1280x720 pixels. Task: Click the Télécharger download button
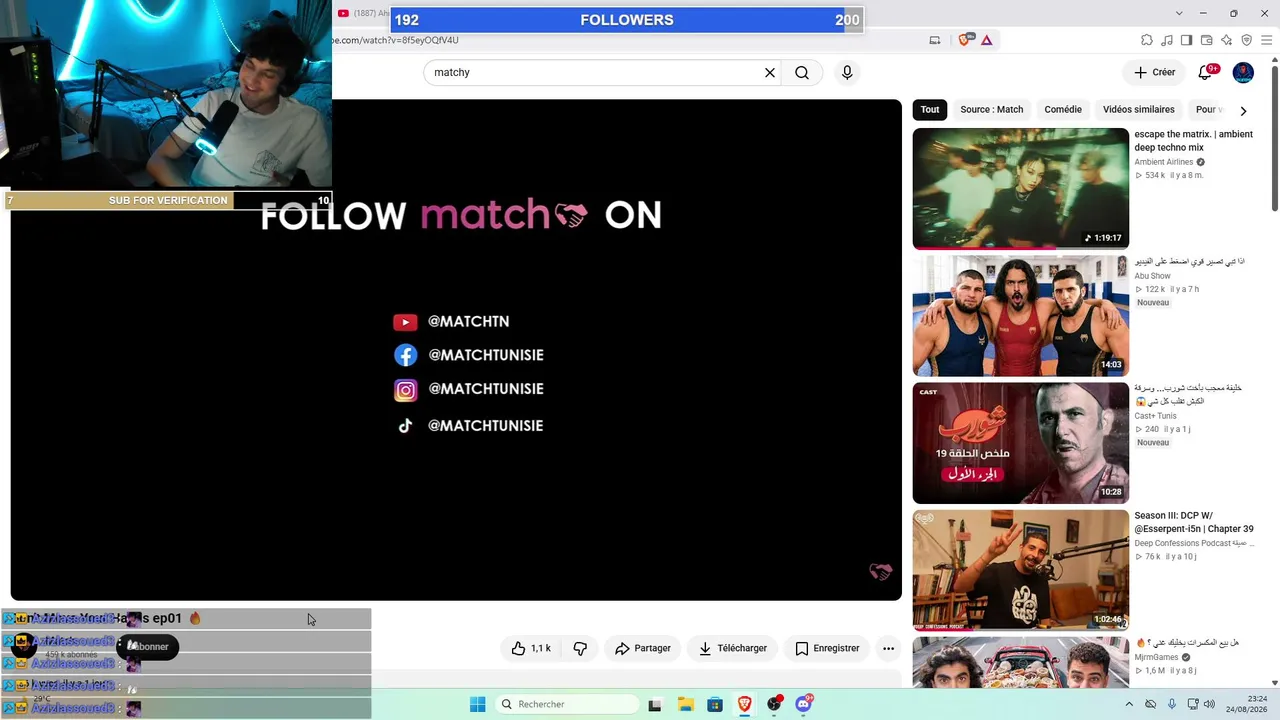[x=733, y=648]
